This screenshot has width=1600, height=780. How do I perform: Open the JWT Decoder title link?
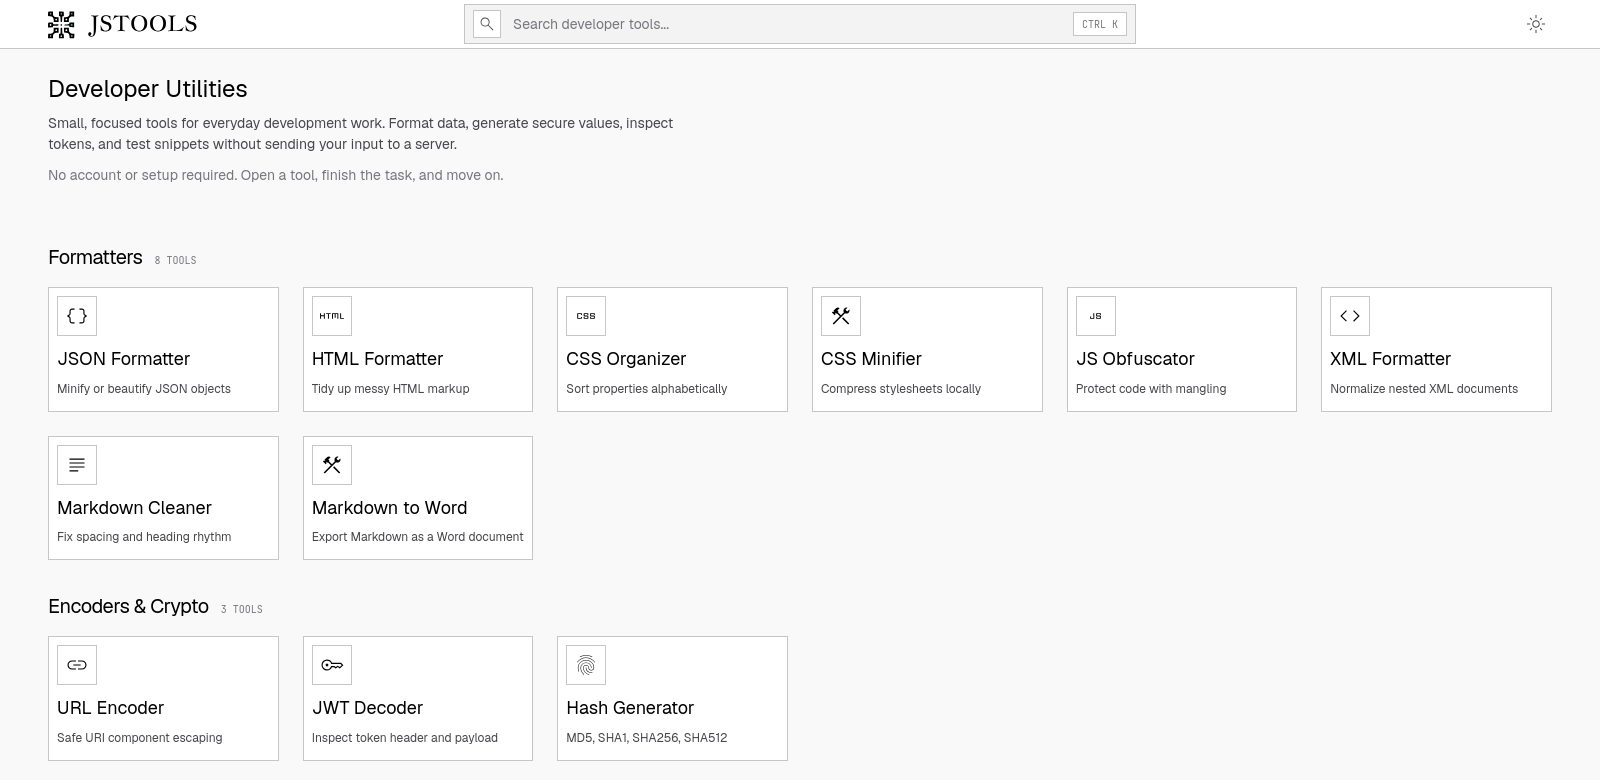point(367,708)
